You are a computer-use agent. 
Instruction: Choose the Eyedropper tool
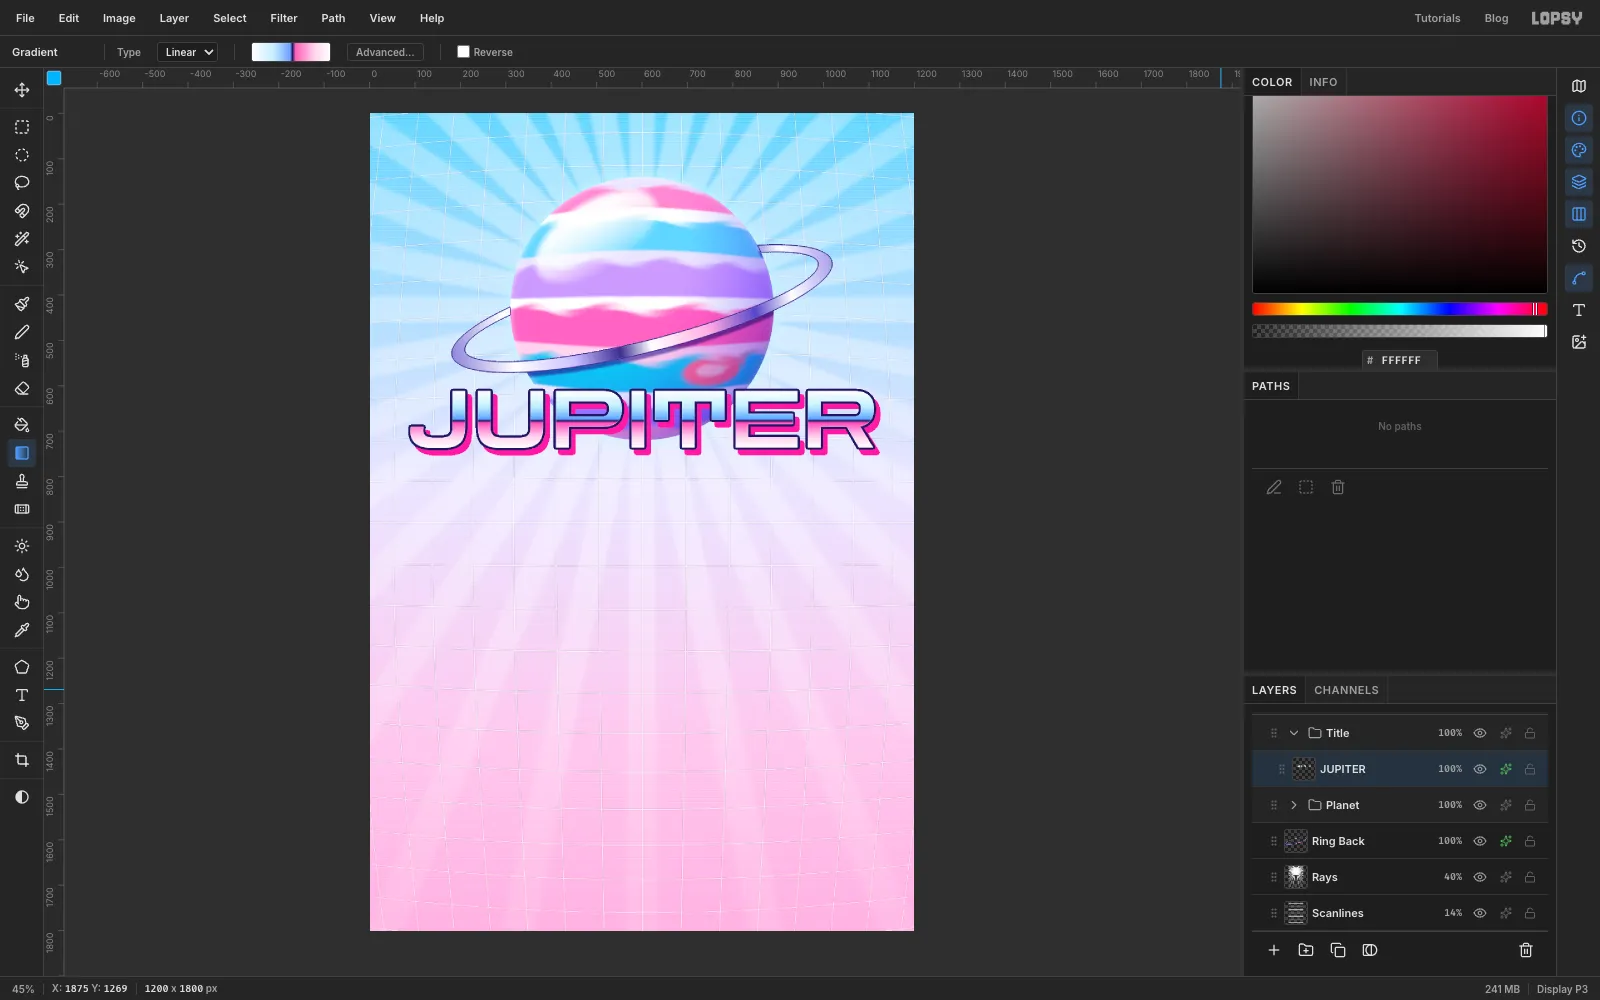(22, 630)
